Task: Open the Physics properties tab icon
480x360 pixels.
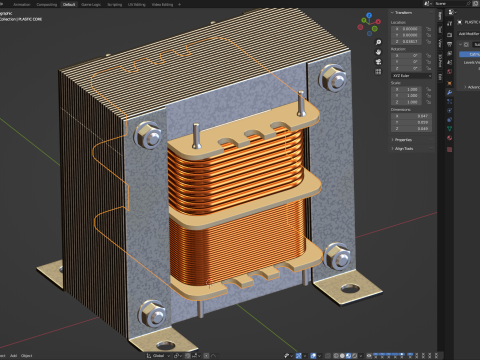Action: click(x=450, y=110)
